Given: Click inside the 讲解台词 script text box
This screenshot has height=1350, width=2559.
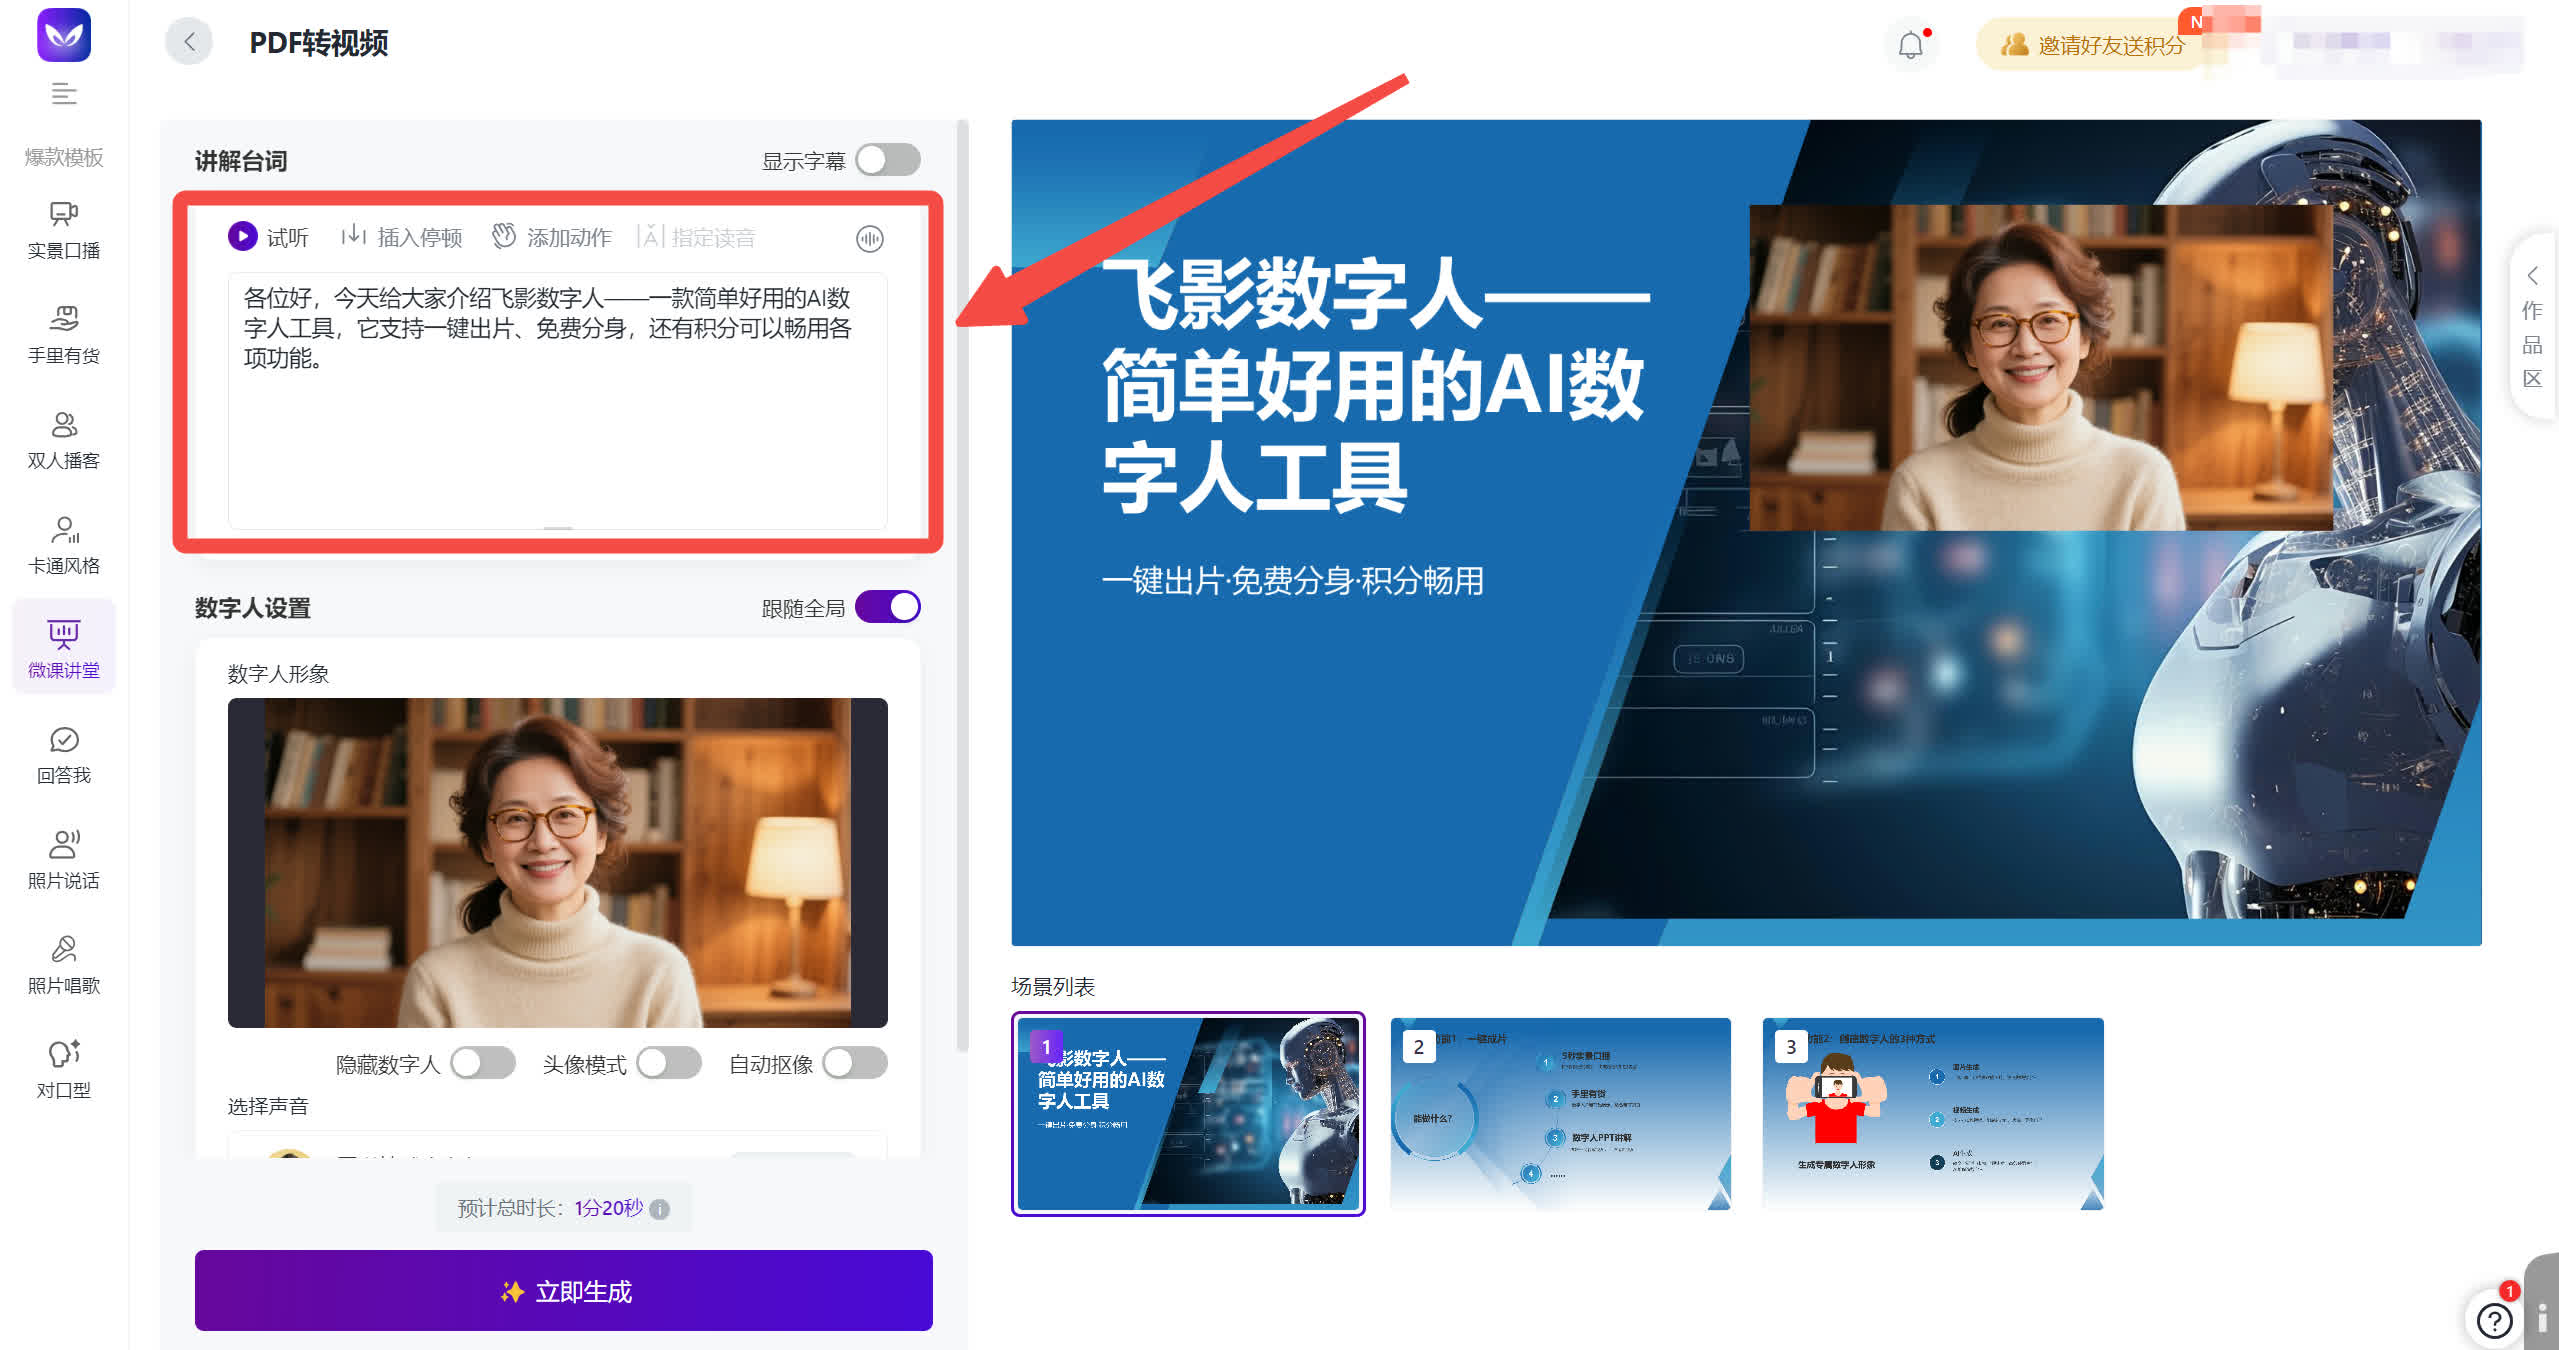Looking at the screenshot, I should tap(558, 400).
